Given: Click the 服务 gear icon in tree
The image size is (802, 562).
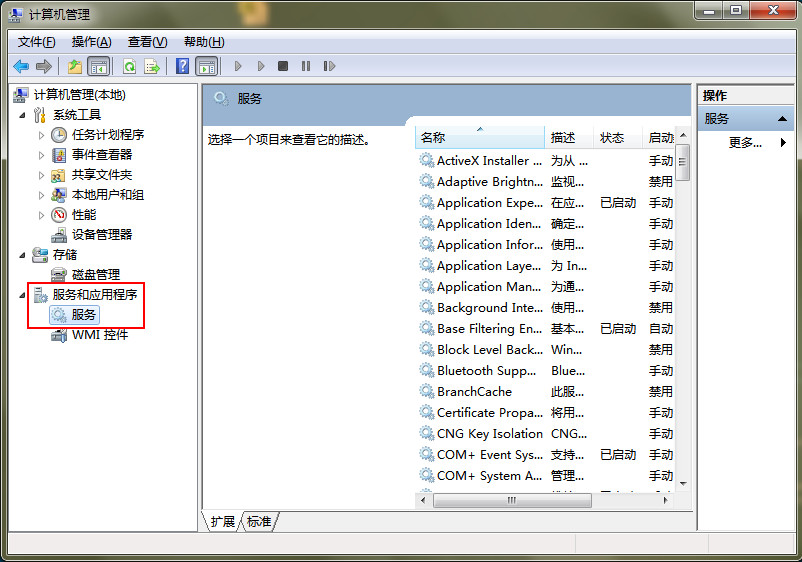Looking at the screenshot, I should 59,315.
